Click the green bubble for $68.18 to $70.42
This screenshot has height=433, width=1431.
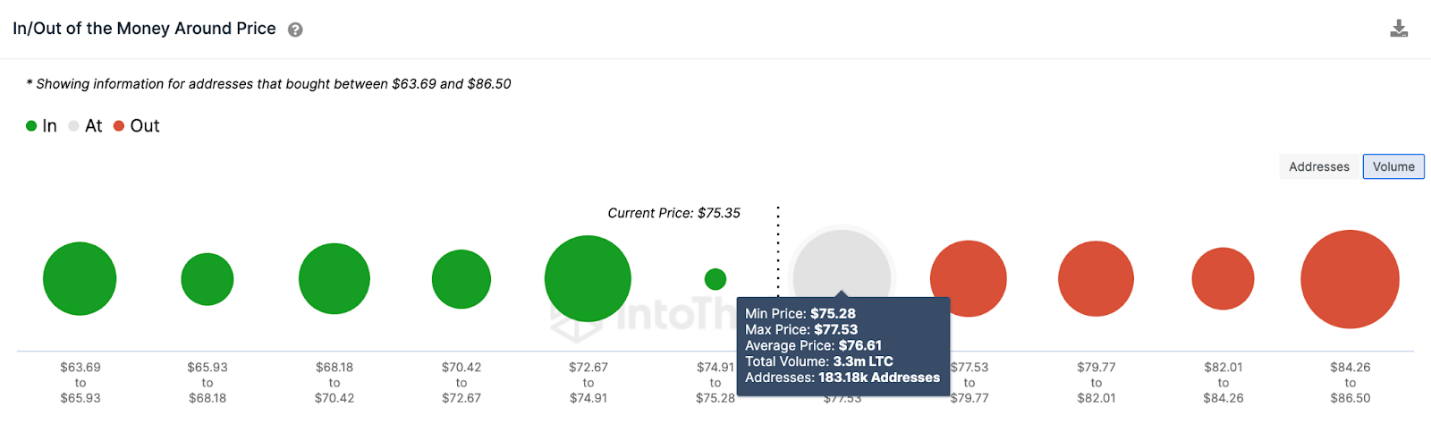point(335,279)
